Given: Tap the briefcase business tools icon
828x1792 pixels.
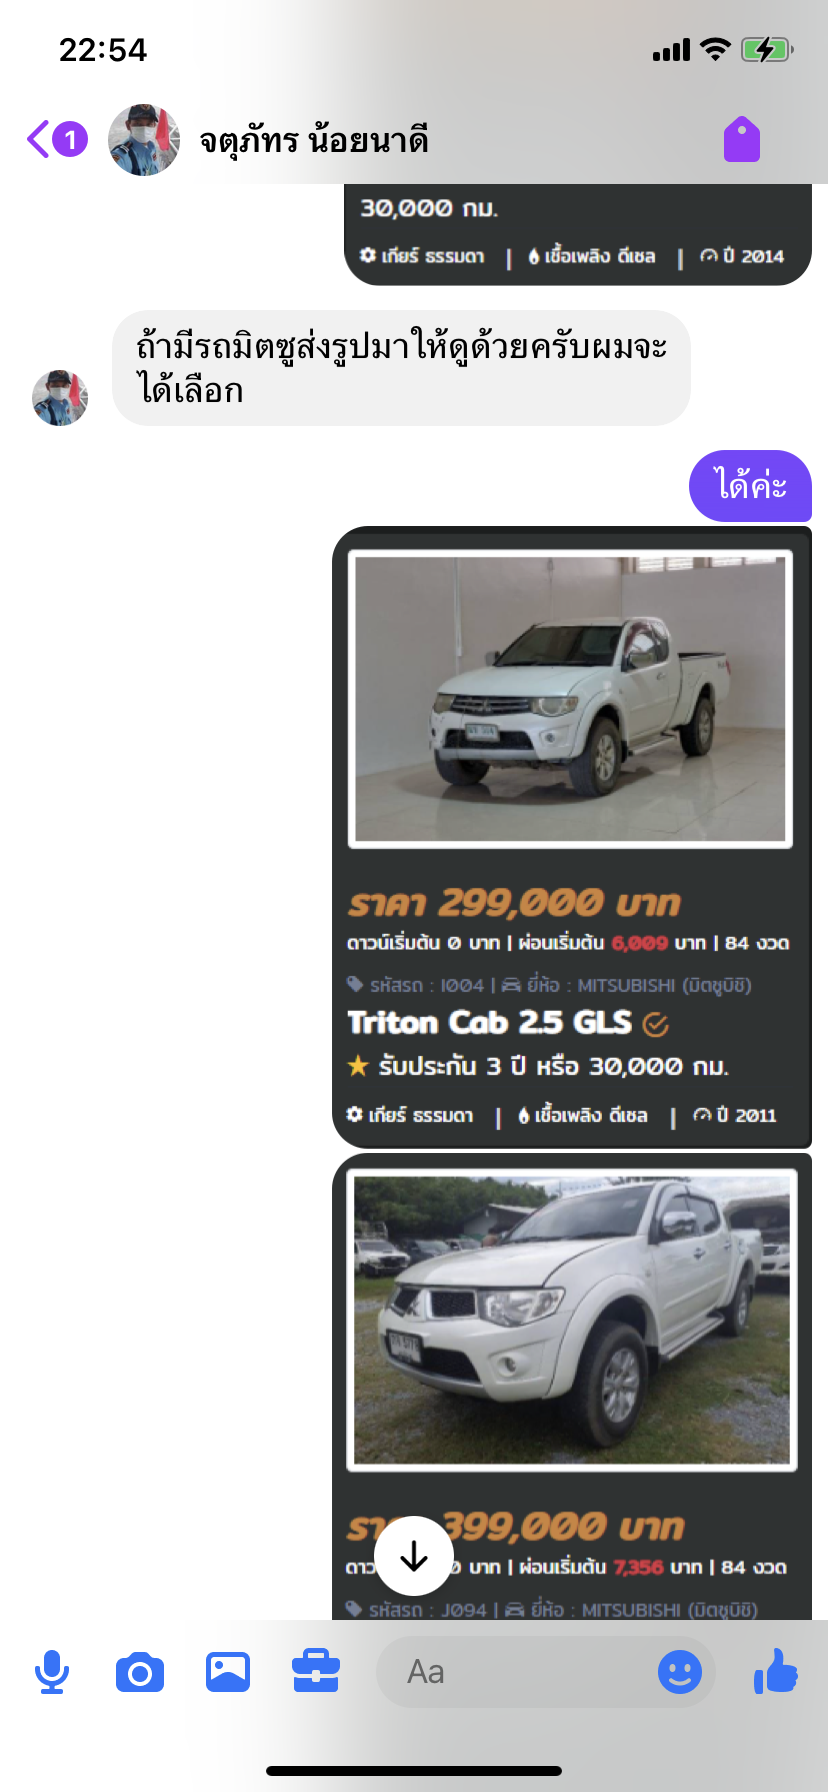Looking at the screenshot, I should click(x=316, y=1672).
